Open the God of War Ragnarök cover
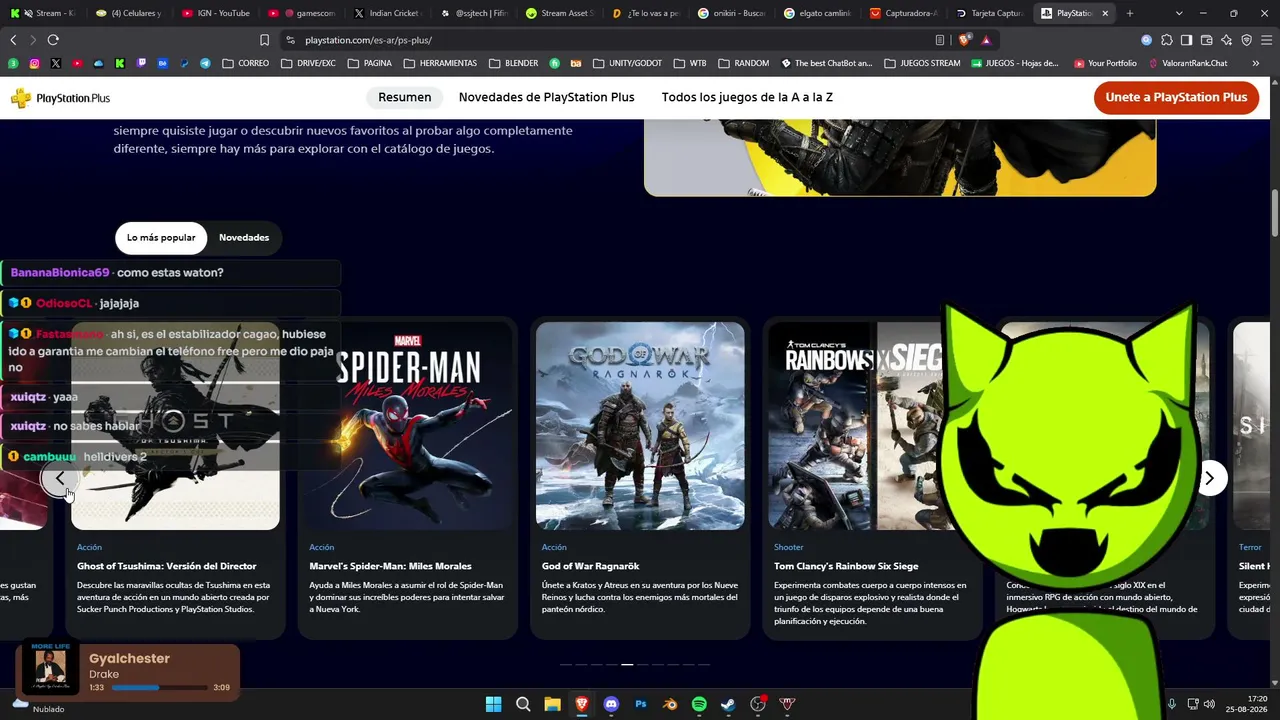Image resolution: width=1280 pixels, height=720 pixels. pyautogui.click(x=640, y=426)
